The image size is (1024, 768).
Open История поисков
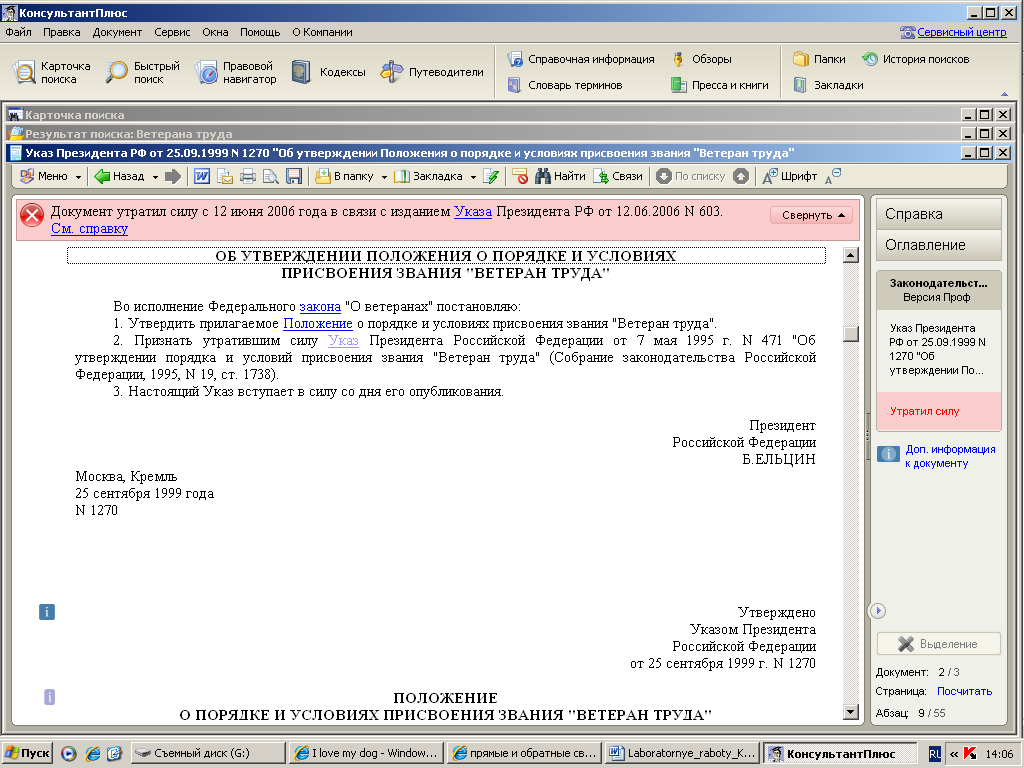[915, 59]
